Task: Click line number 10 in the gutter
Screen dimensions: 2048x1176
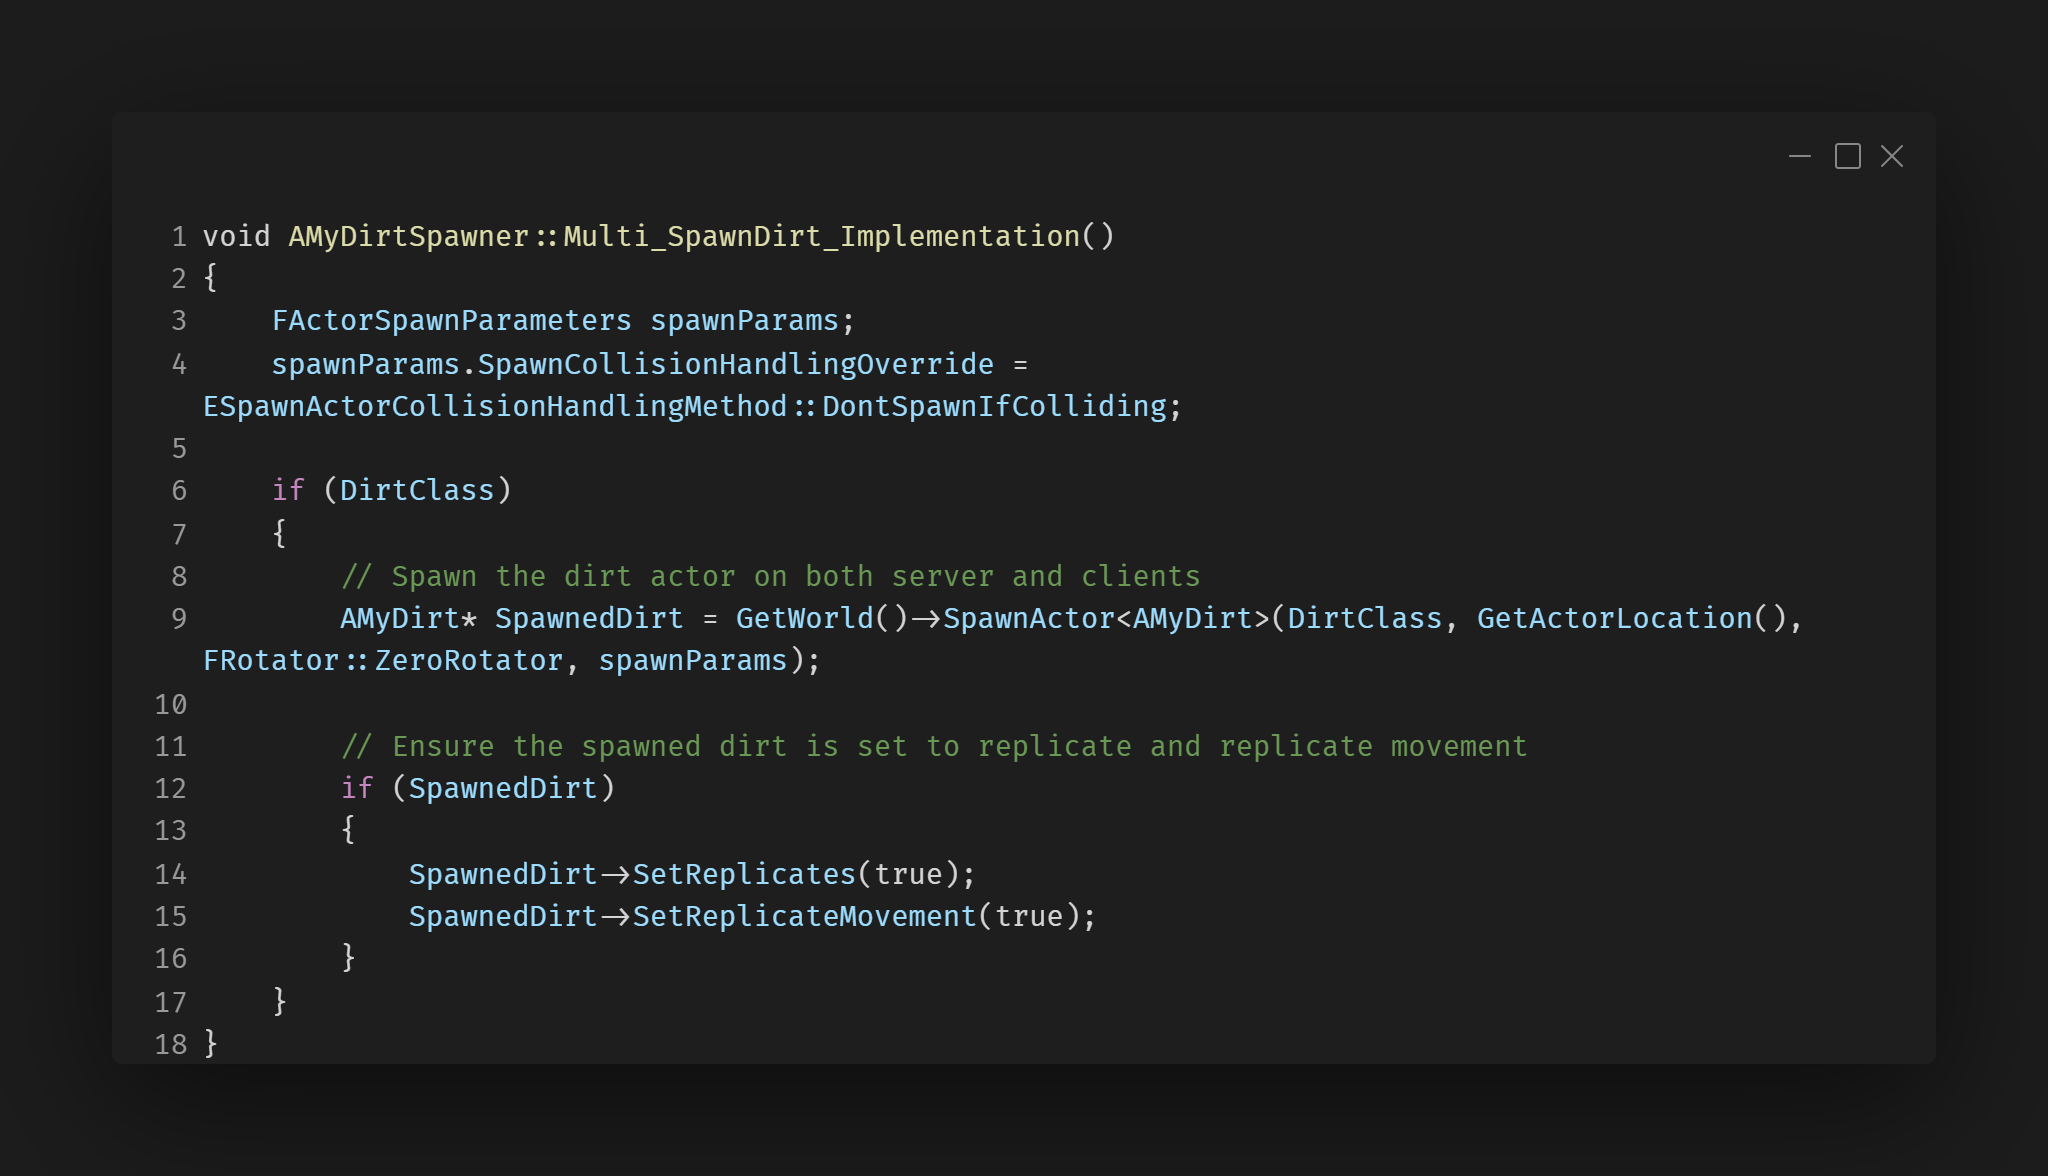Action: pyautogui.click(x=171, y=705)
